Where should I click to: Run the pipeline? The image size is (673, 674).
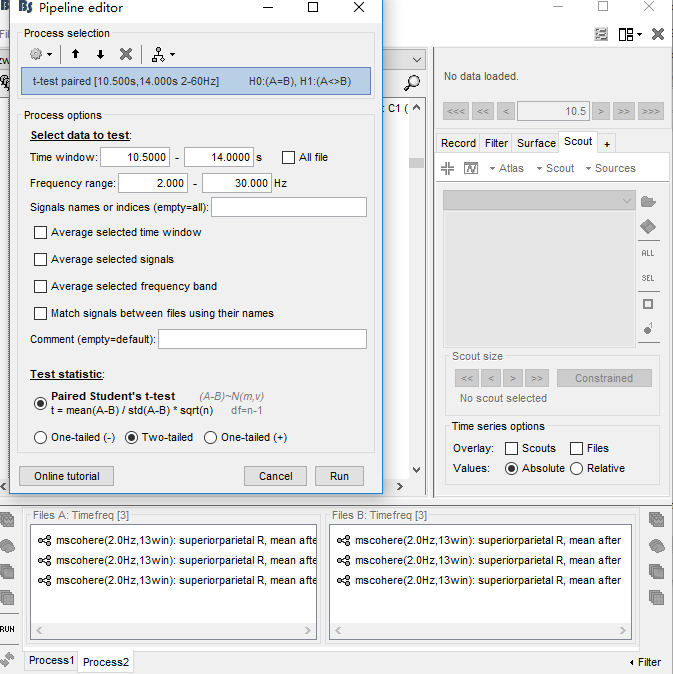339,476
